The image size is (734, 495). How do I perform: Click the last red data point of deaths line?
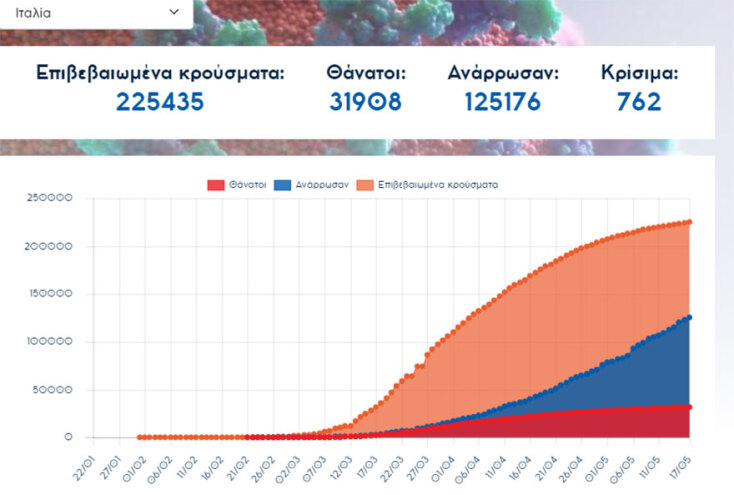[x=689, y=407]
